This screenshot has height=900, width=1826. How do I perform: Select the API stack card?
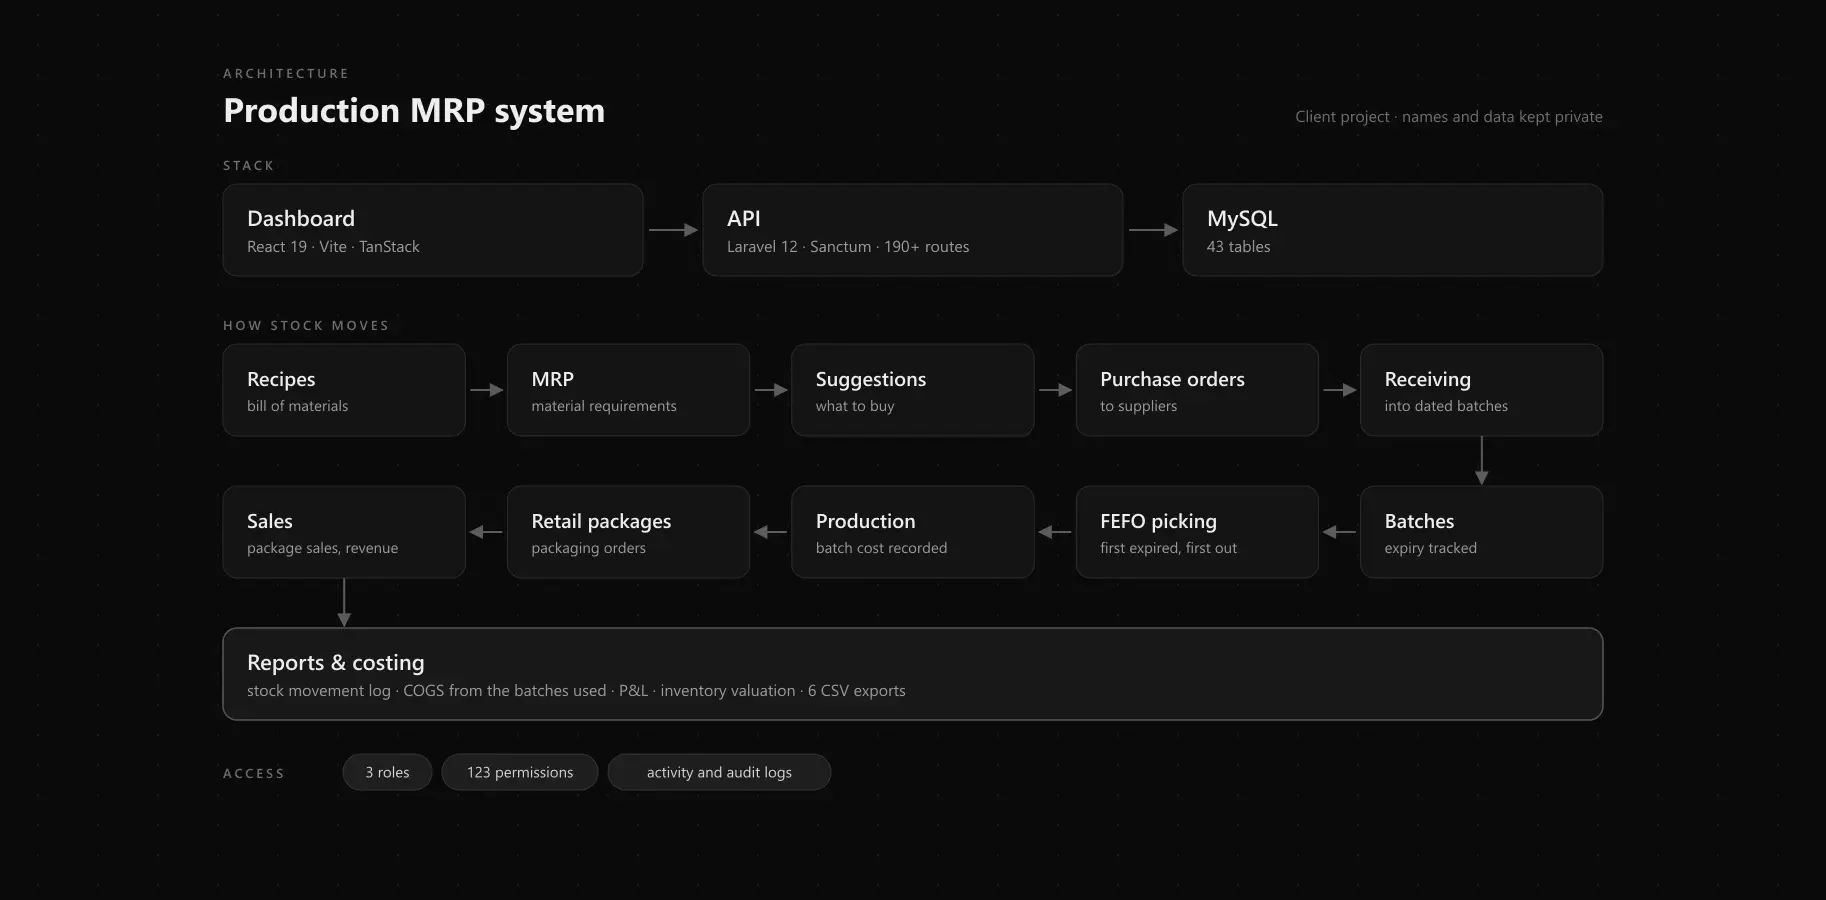click(912, 230)
